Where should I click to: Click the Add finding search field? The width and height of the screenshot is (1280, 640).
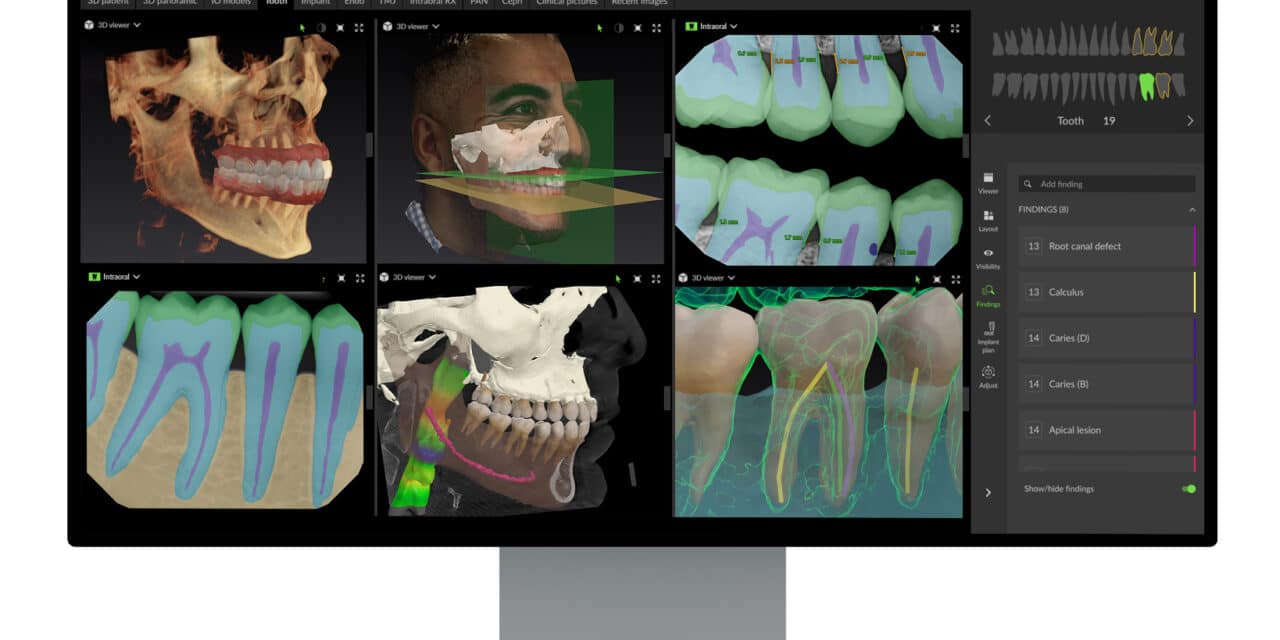coord(1112,184)
